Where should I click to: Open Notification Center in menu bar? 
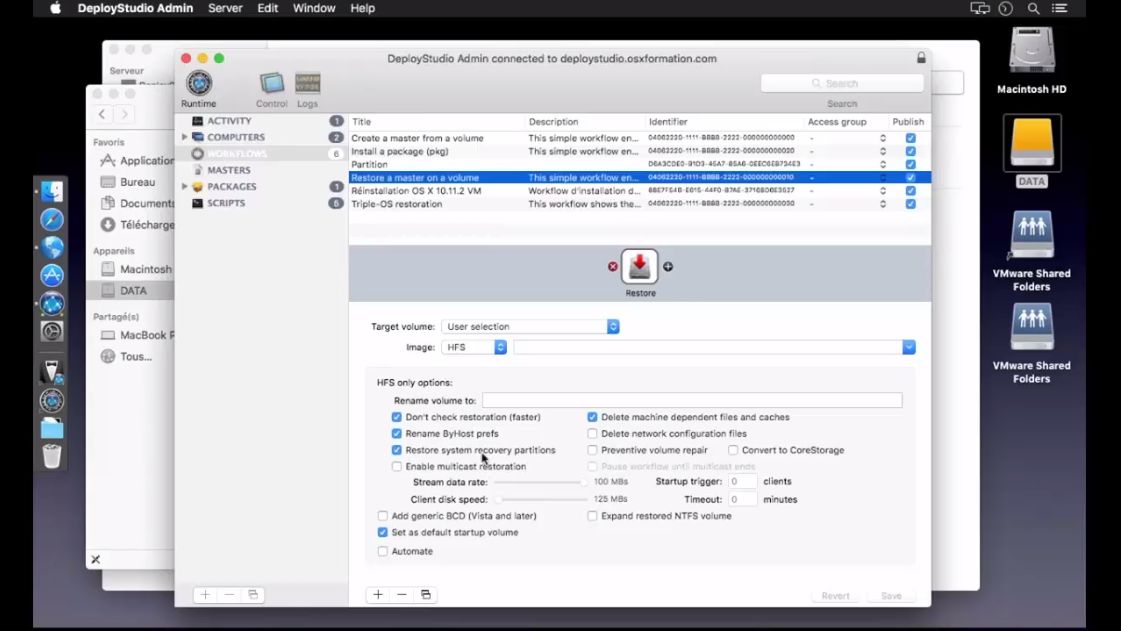[x=1060, y=9]
